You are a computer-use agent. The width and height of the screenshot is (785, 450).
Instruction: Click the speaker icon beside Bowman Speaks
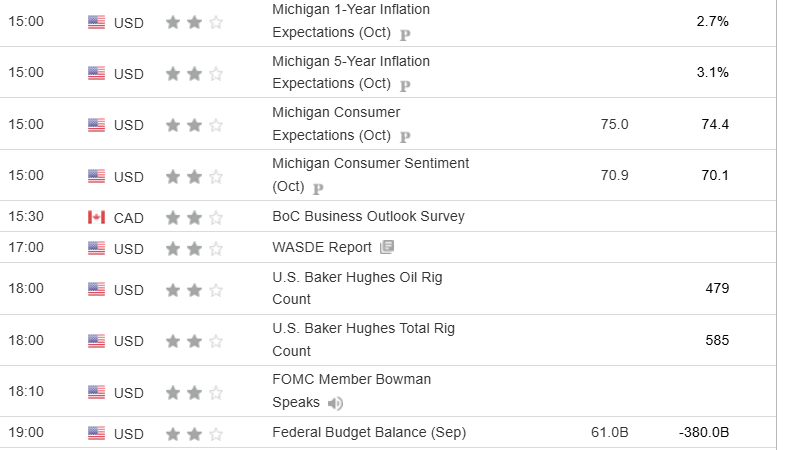pyautogui.click(x=335, y=403)
